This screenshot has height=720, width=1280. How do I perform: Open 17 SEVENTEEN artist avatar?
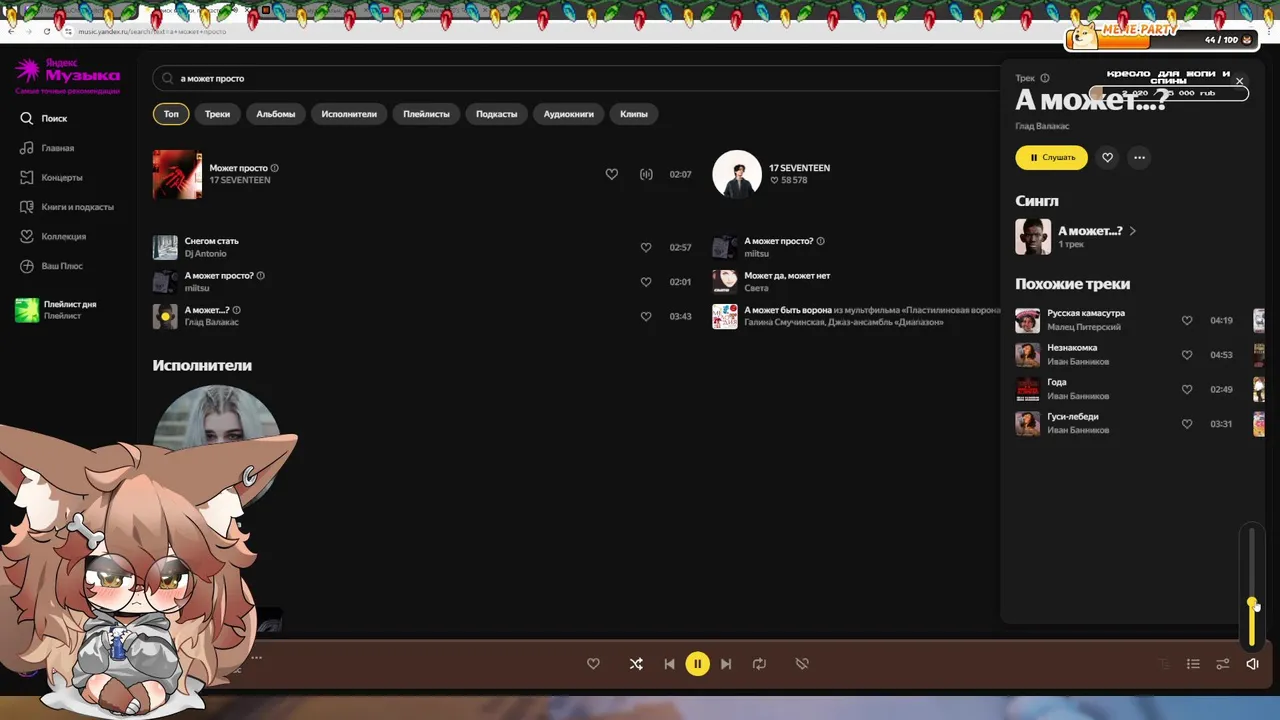pyautogui.click(x=737, y=174)
